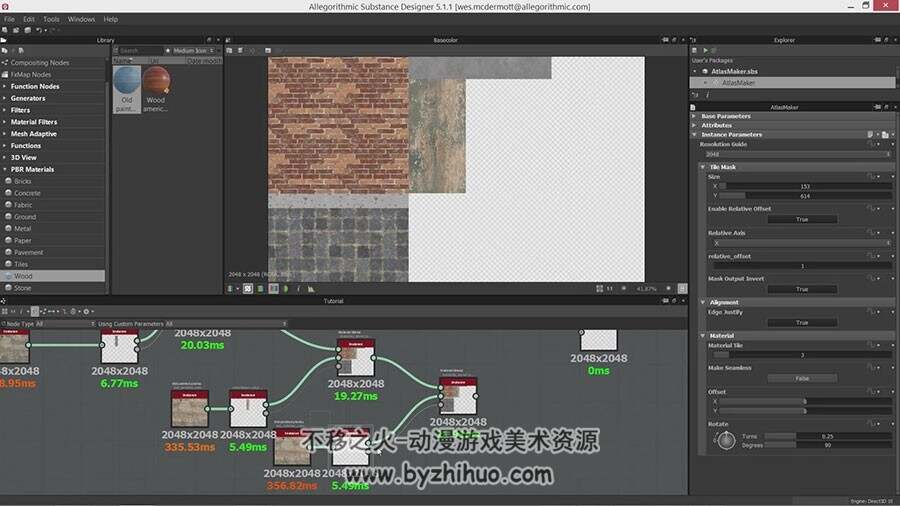Select Old painted planks material thumbnail
The height and width of the screenshot is (506, 900).
127,89
